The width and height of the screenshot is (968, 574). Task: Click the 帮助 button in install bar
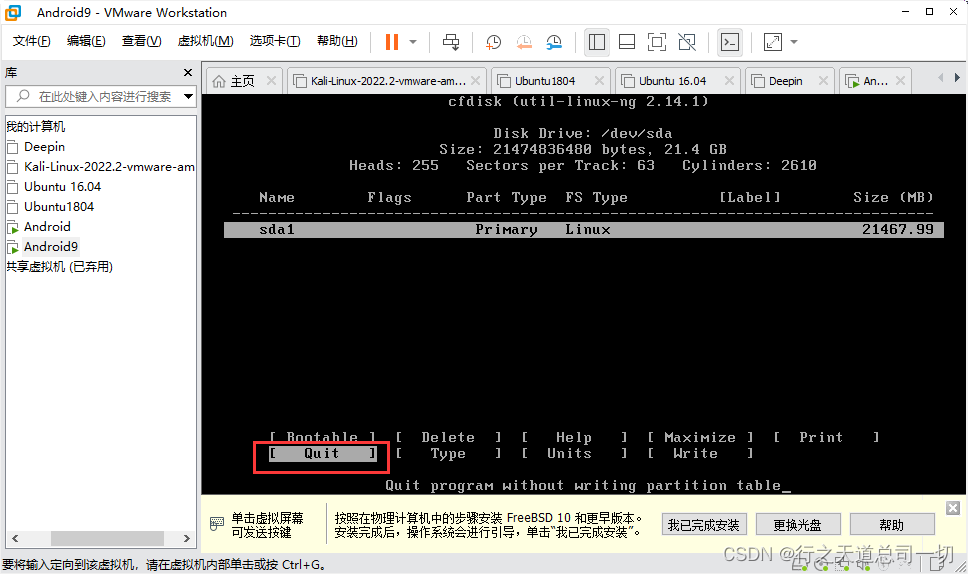[x=891, y=525]
